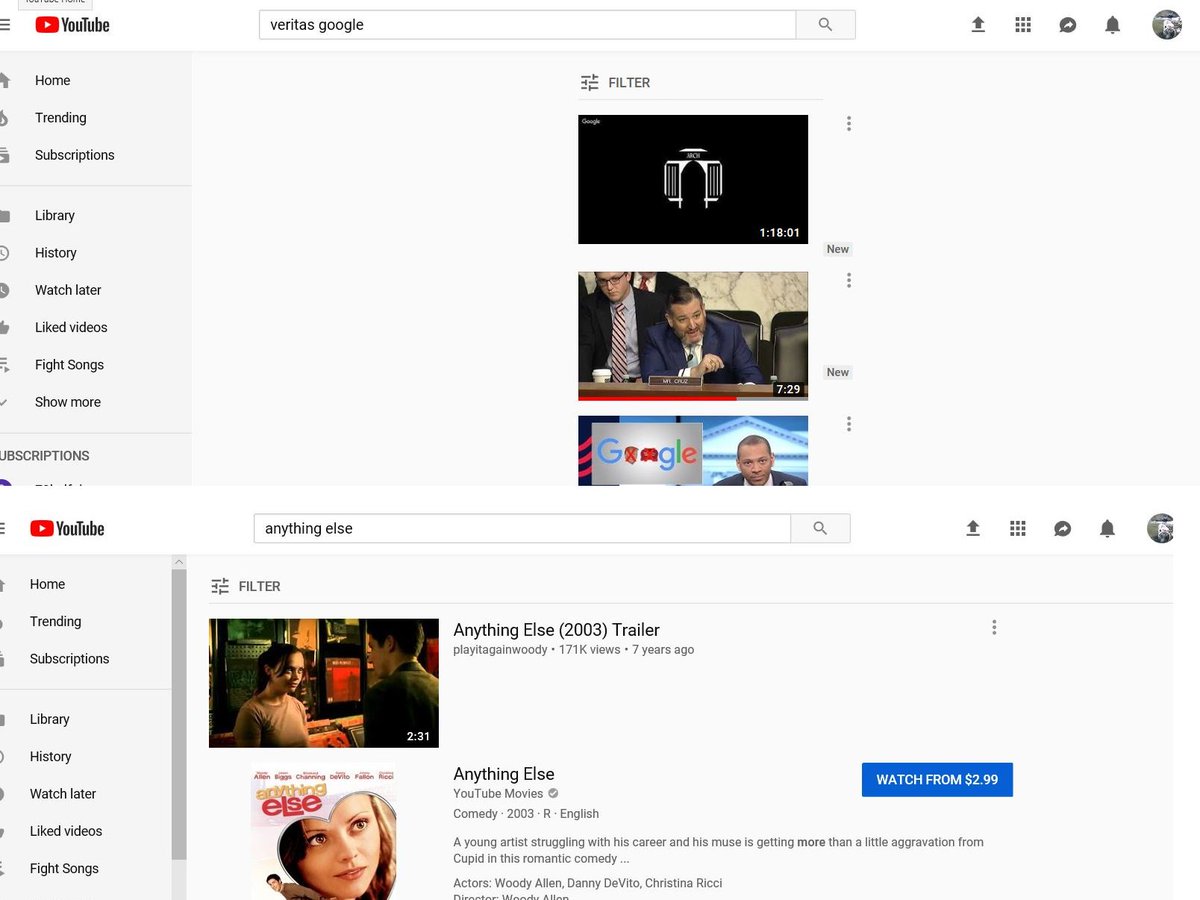Click 'Comedy · 2003 · R · English' text
1200x900 pixels.
[526, 814]
